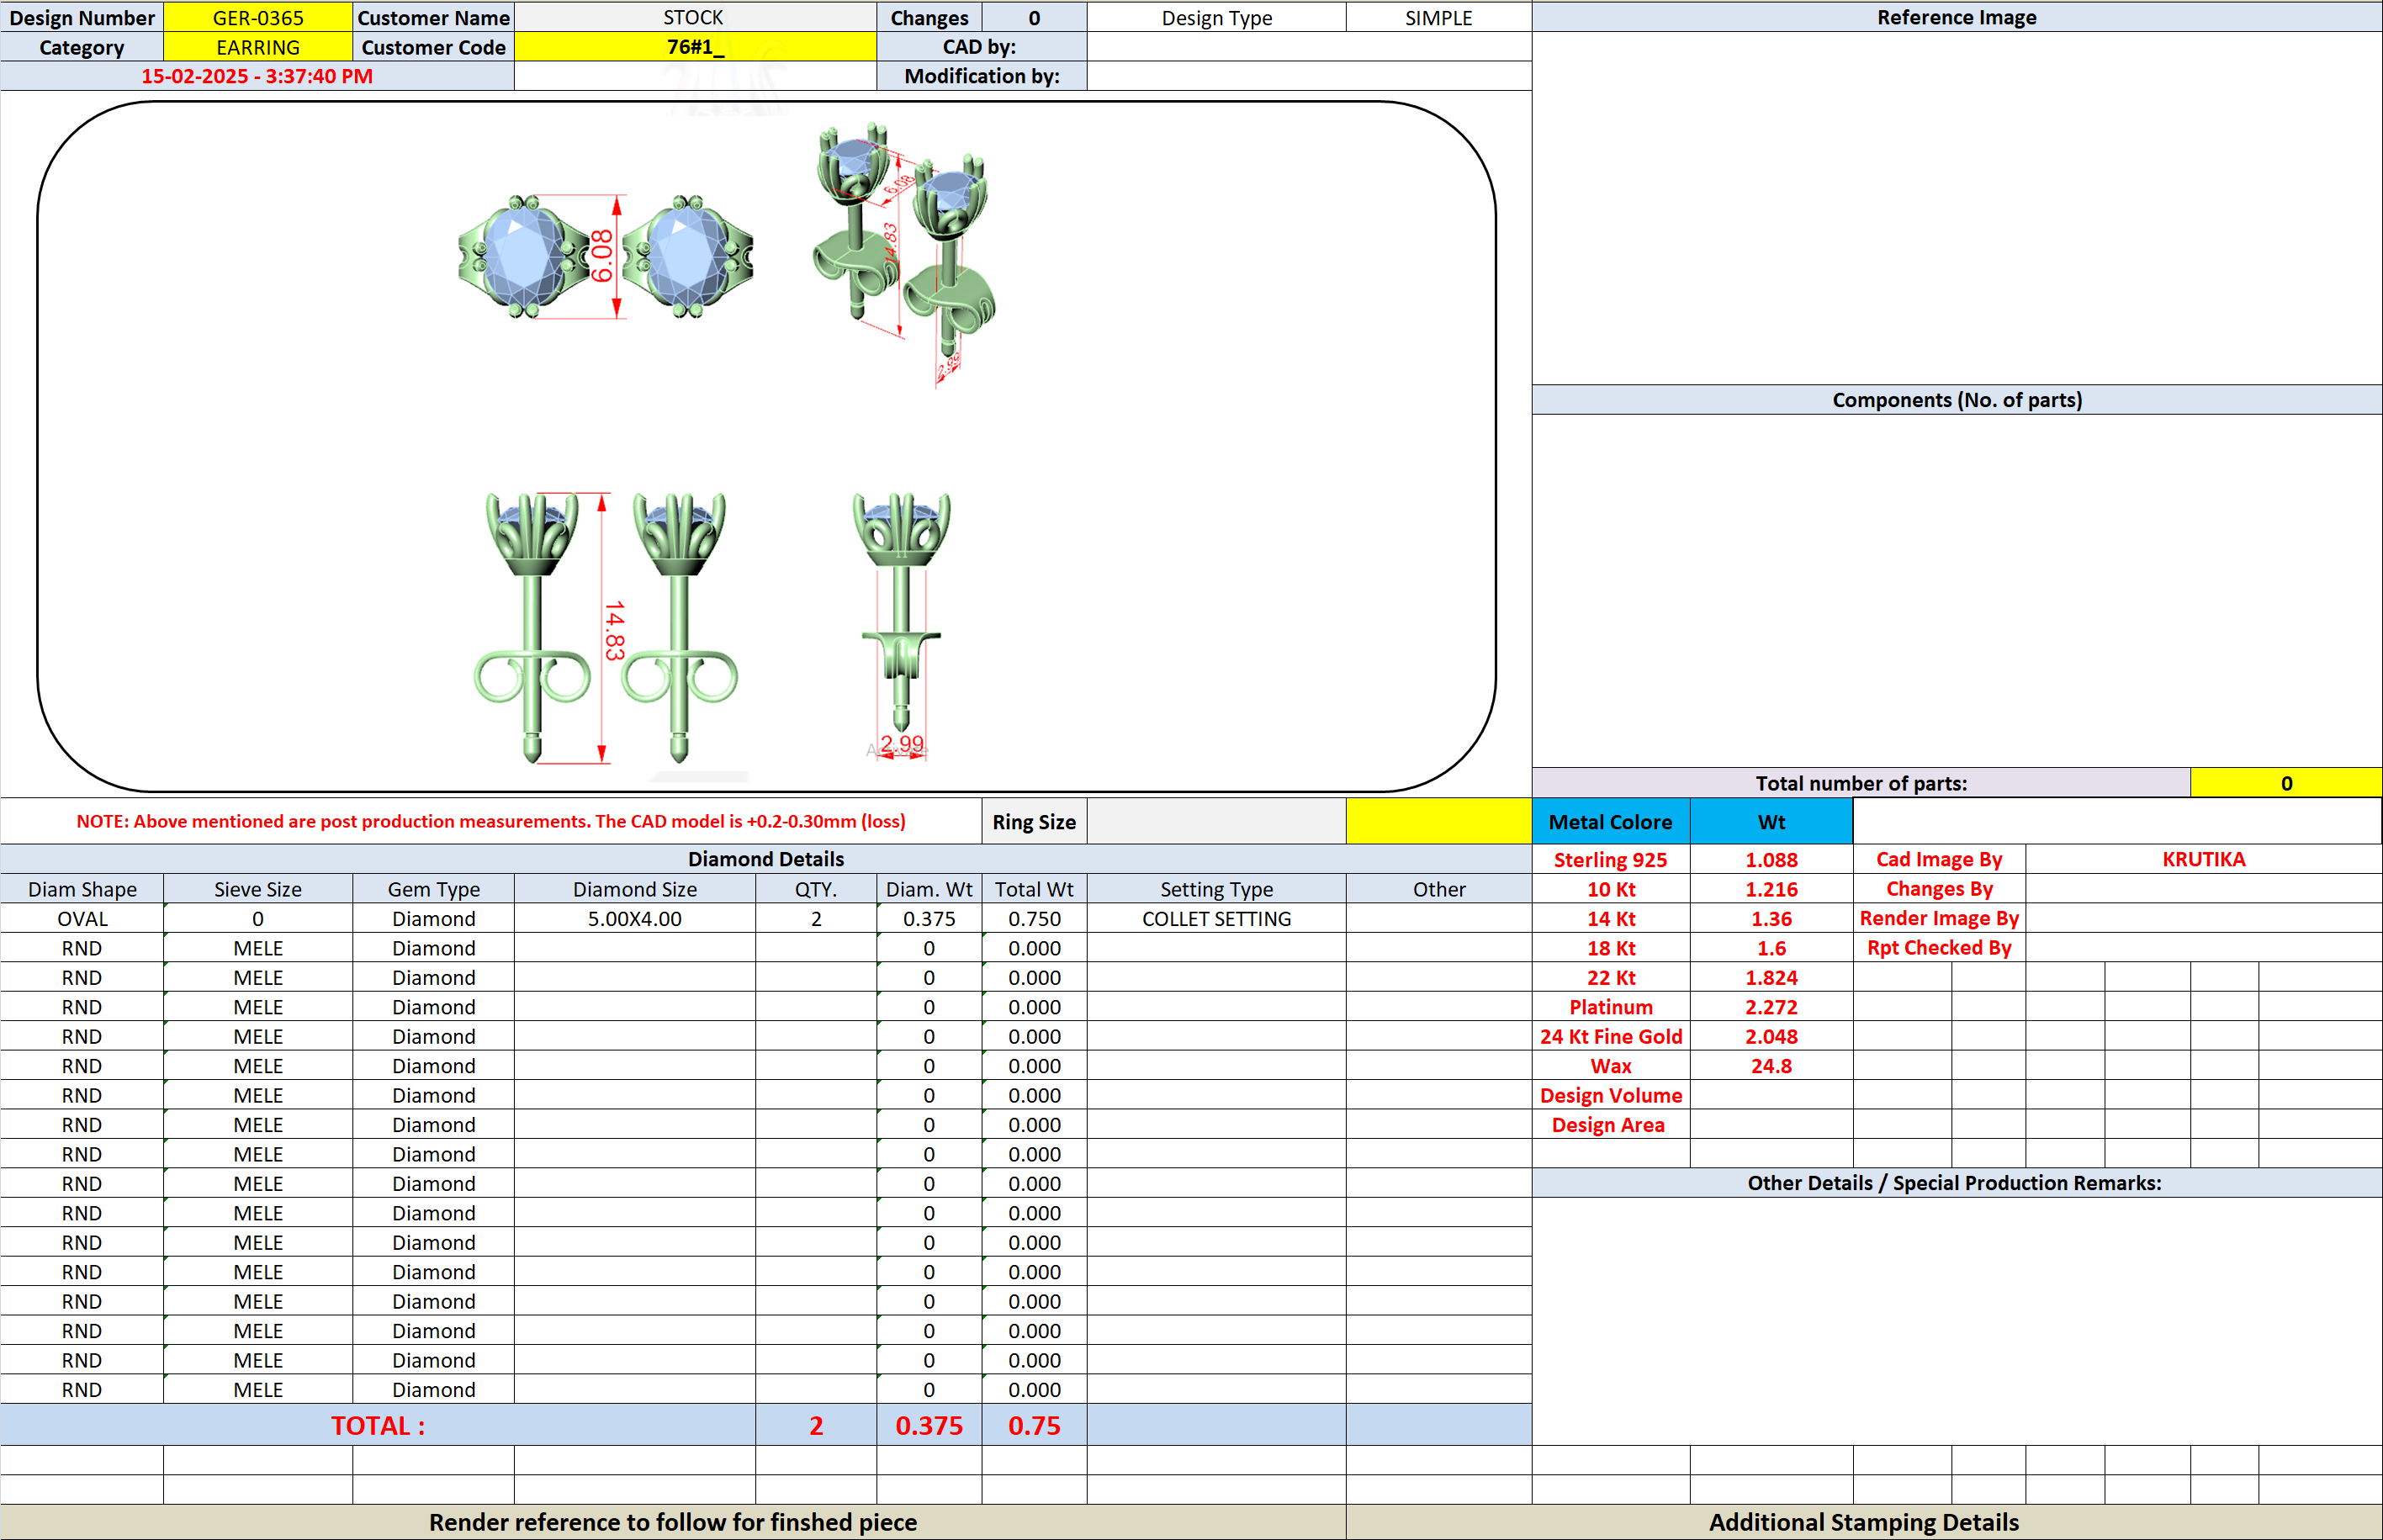Image resolution: width=2383 pixels, height=1540 pixels.
Task: Click the side view earring with 2.99 dimension
Action: [901, 625]
